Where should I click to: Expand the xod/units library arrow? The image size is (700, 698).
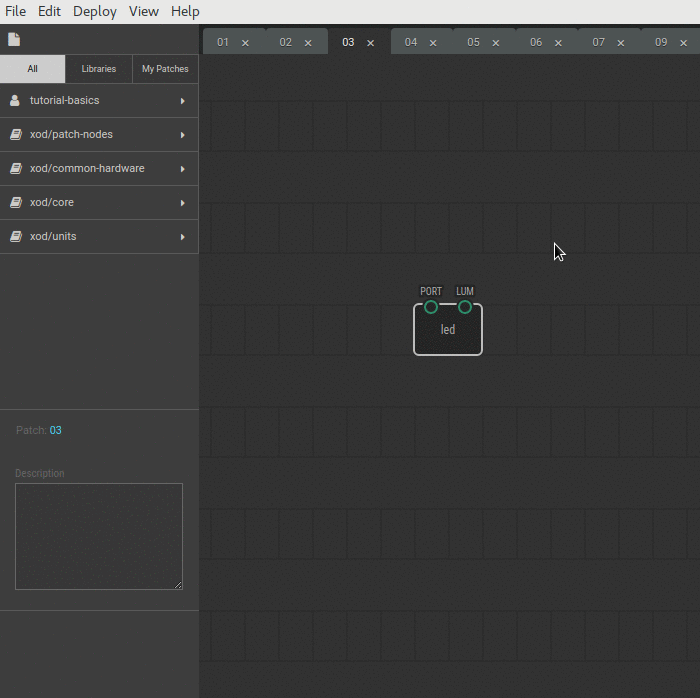(182, 237)
